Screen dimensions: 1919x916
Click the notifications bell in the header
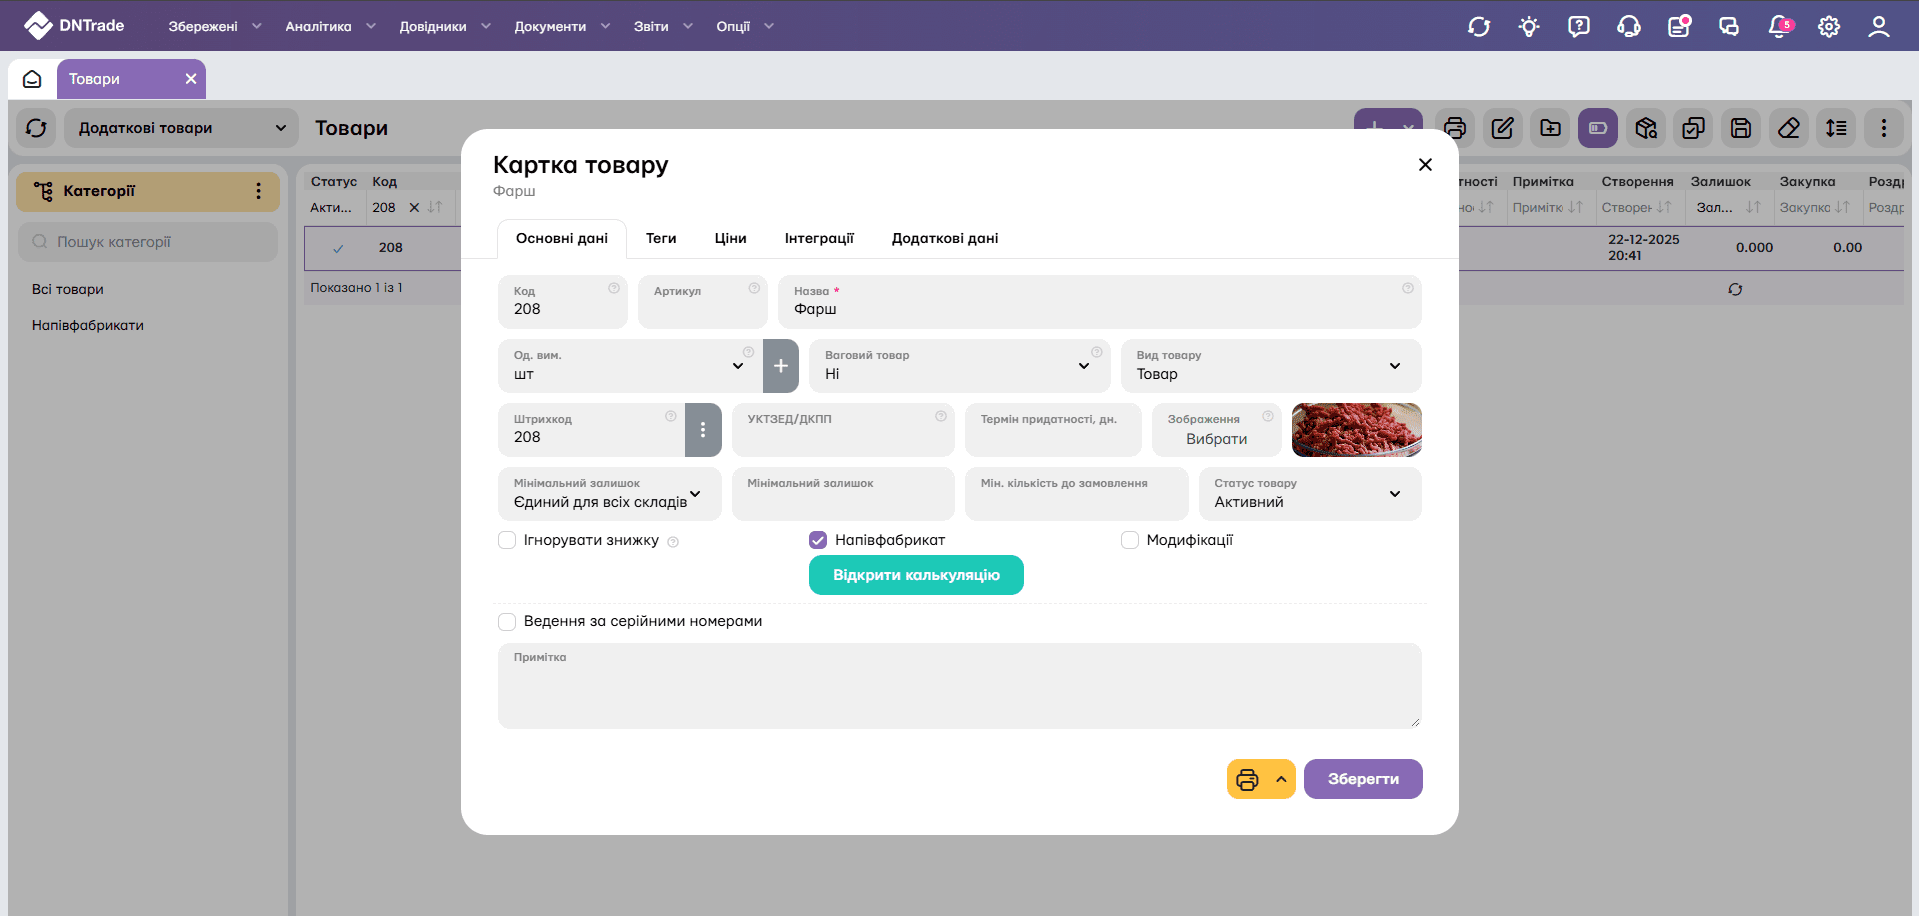(x=1778, y=26)
